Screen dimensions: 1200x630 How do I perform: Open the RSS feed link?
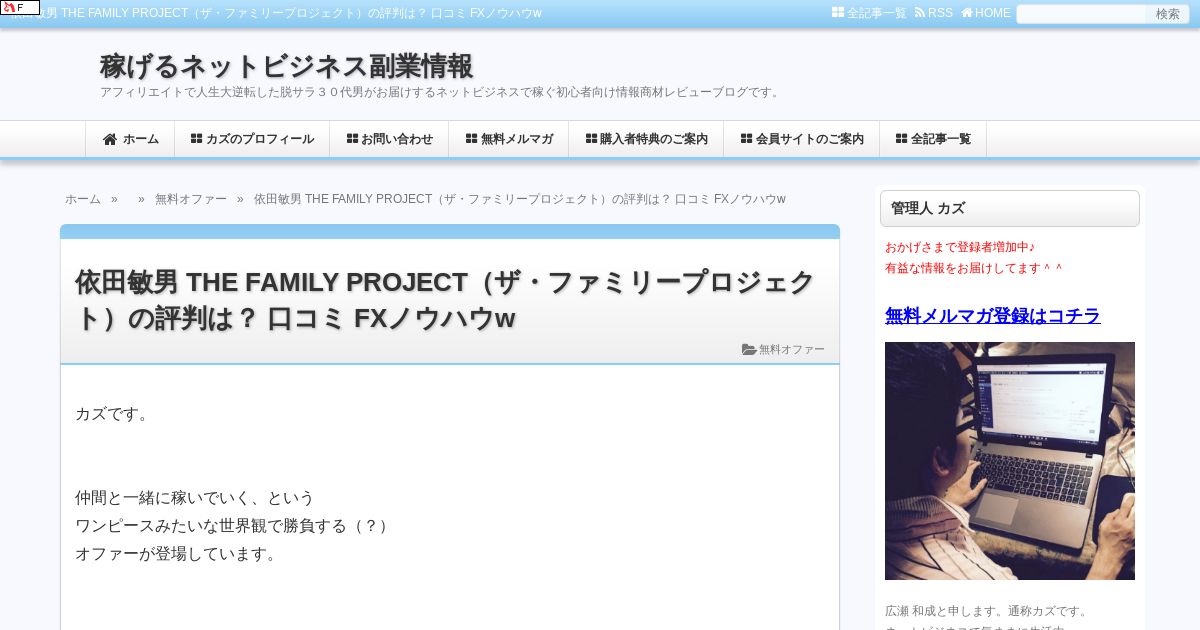tap(934, 13)
